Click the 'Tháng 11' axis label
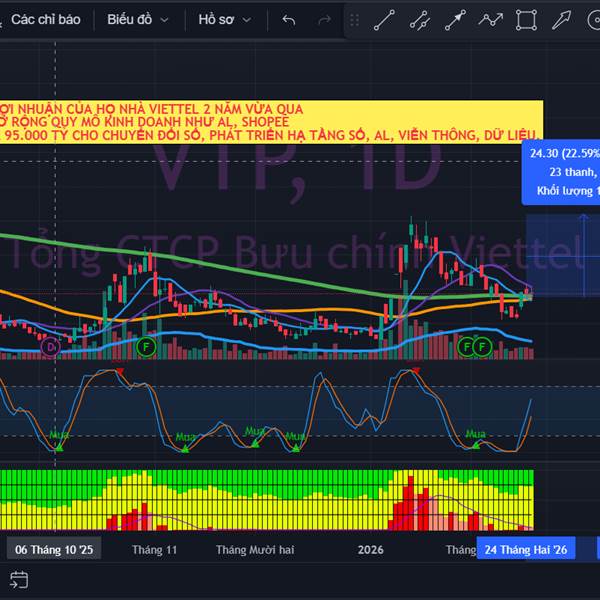600x600 pixels. (155, 550)
